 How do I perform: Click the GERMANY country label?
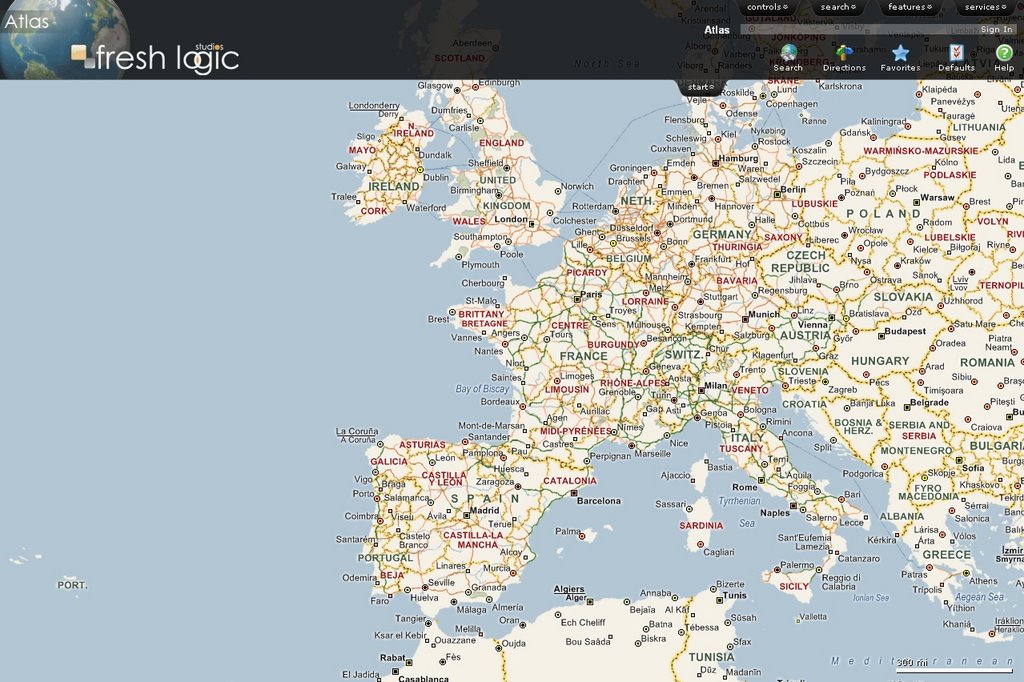coord(722,234)
